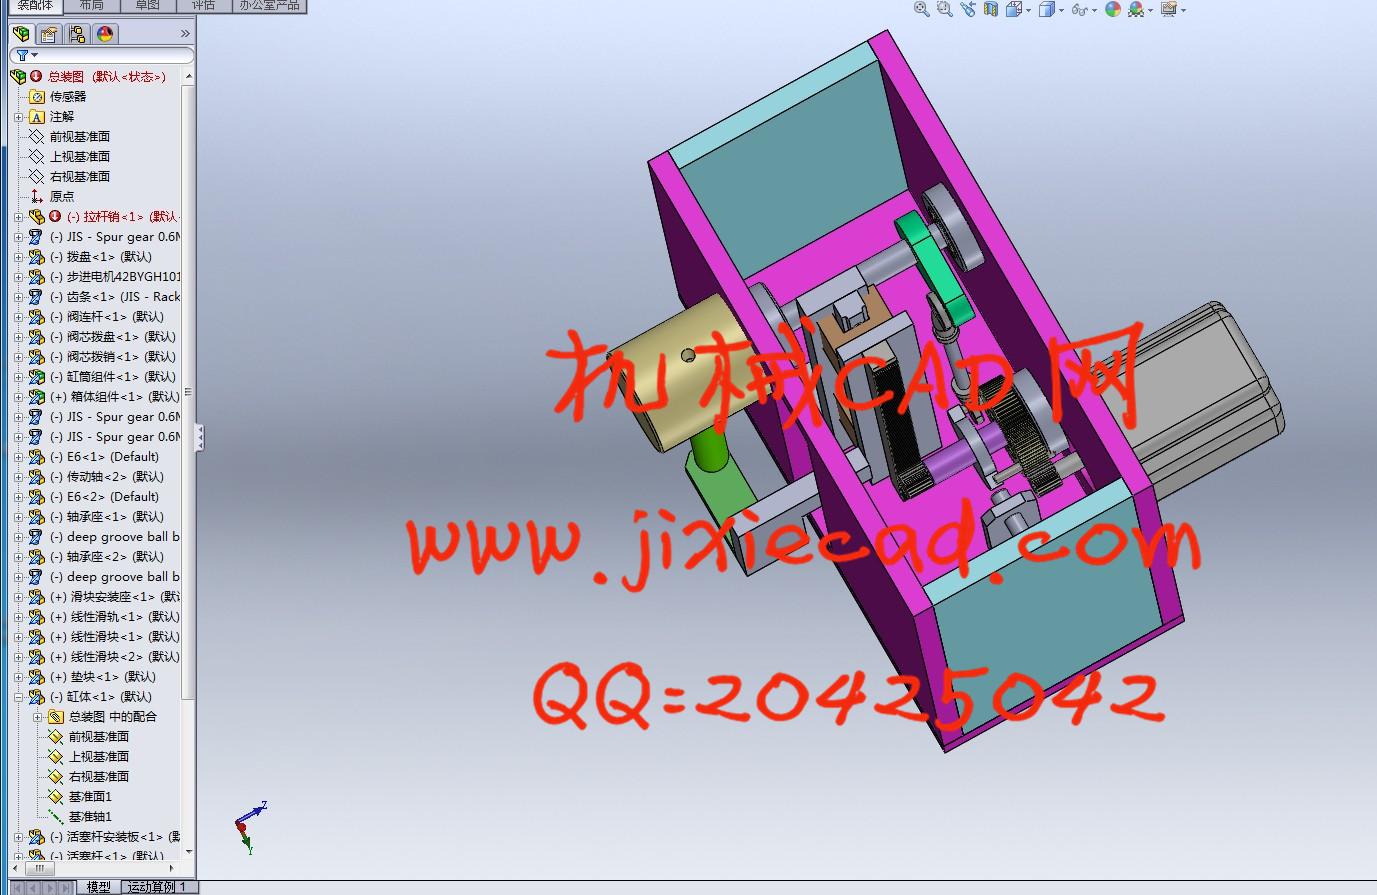Select 传感器 in the feature tree
Image resolution: width=1377 pixels, height=895 pixels.
pyautogui.click(x=68, y=97)
